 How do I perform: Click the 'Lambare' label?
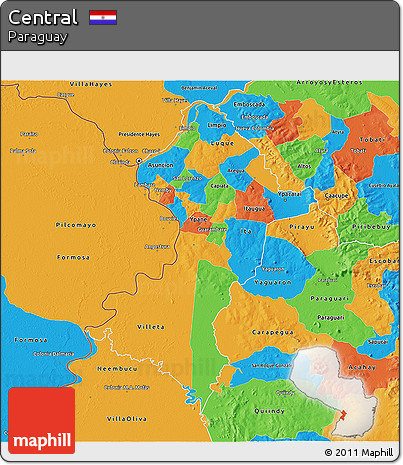tap(145, 185)
